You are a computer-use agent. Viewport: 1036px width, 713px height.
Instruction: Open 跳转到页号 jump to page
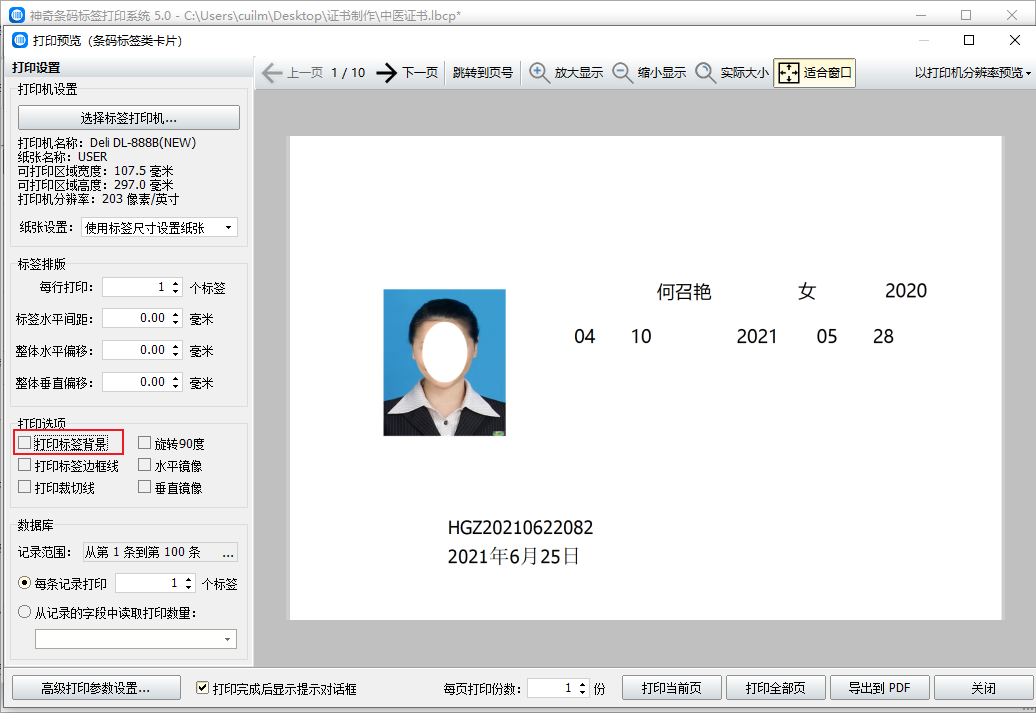[483, 73]
